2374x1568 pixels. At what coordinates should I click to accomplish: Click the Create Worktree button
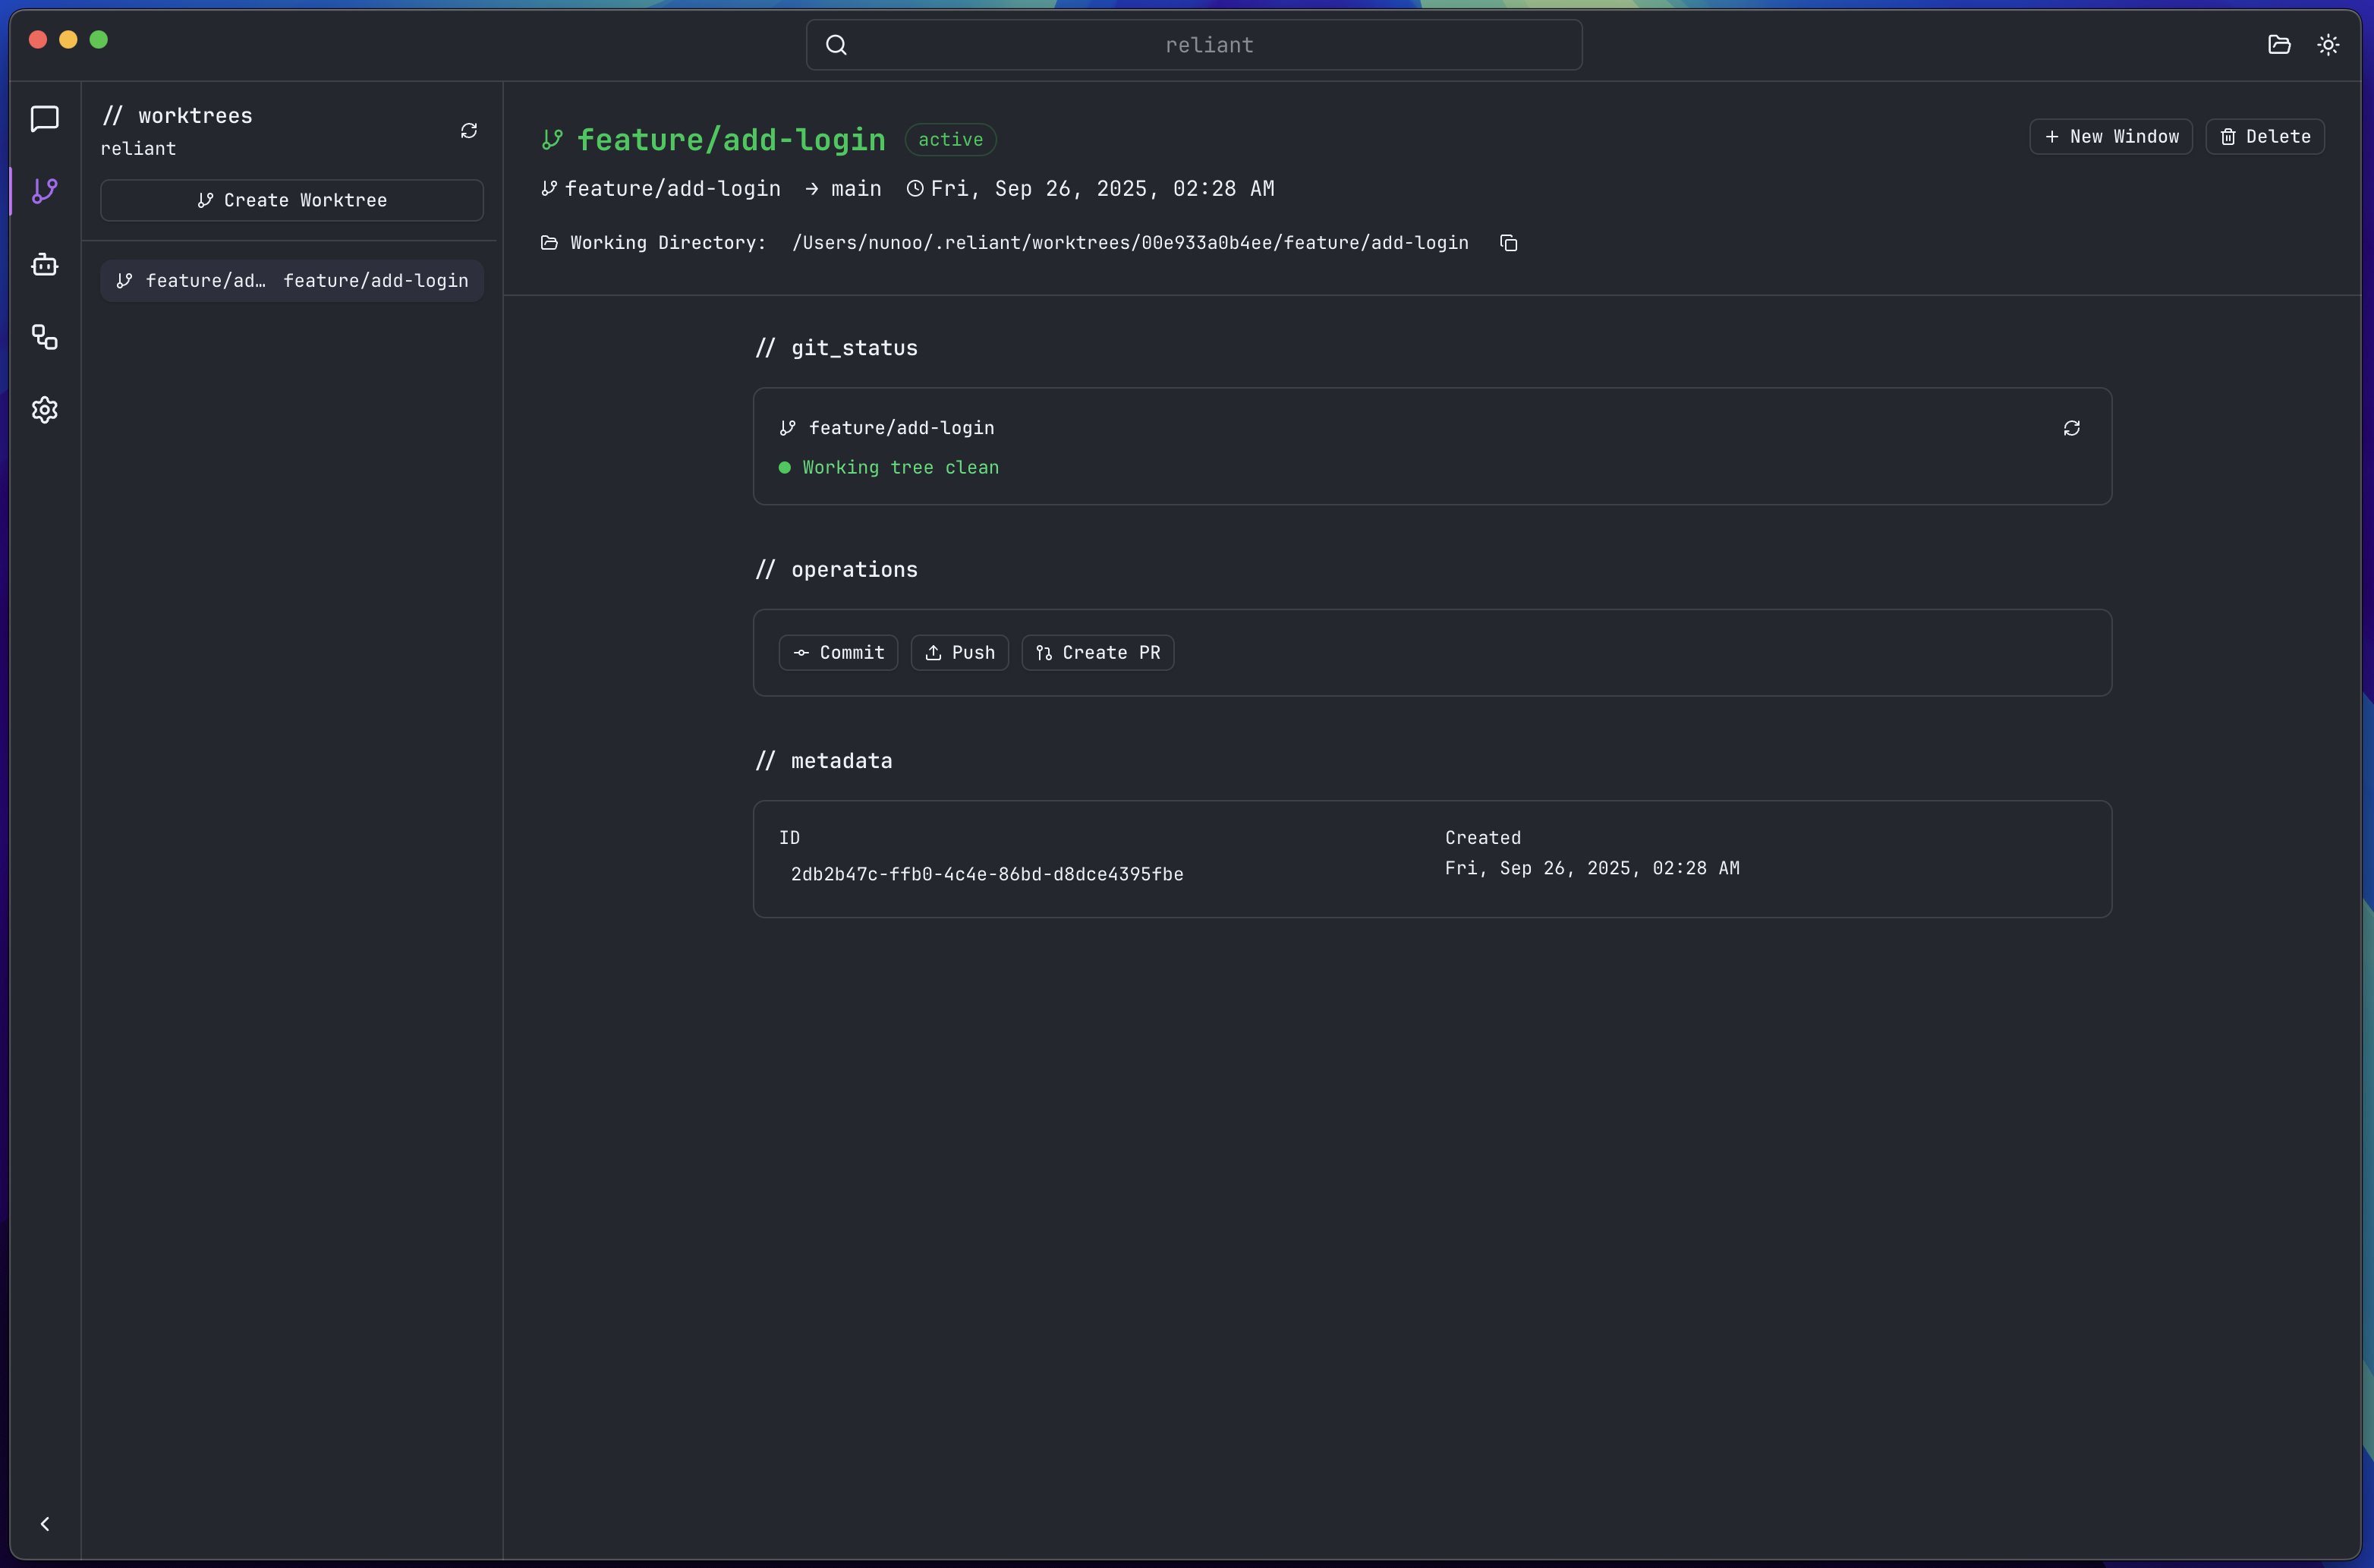(x=291, y=200)
